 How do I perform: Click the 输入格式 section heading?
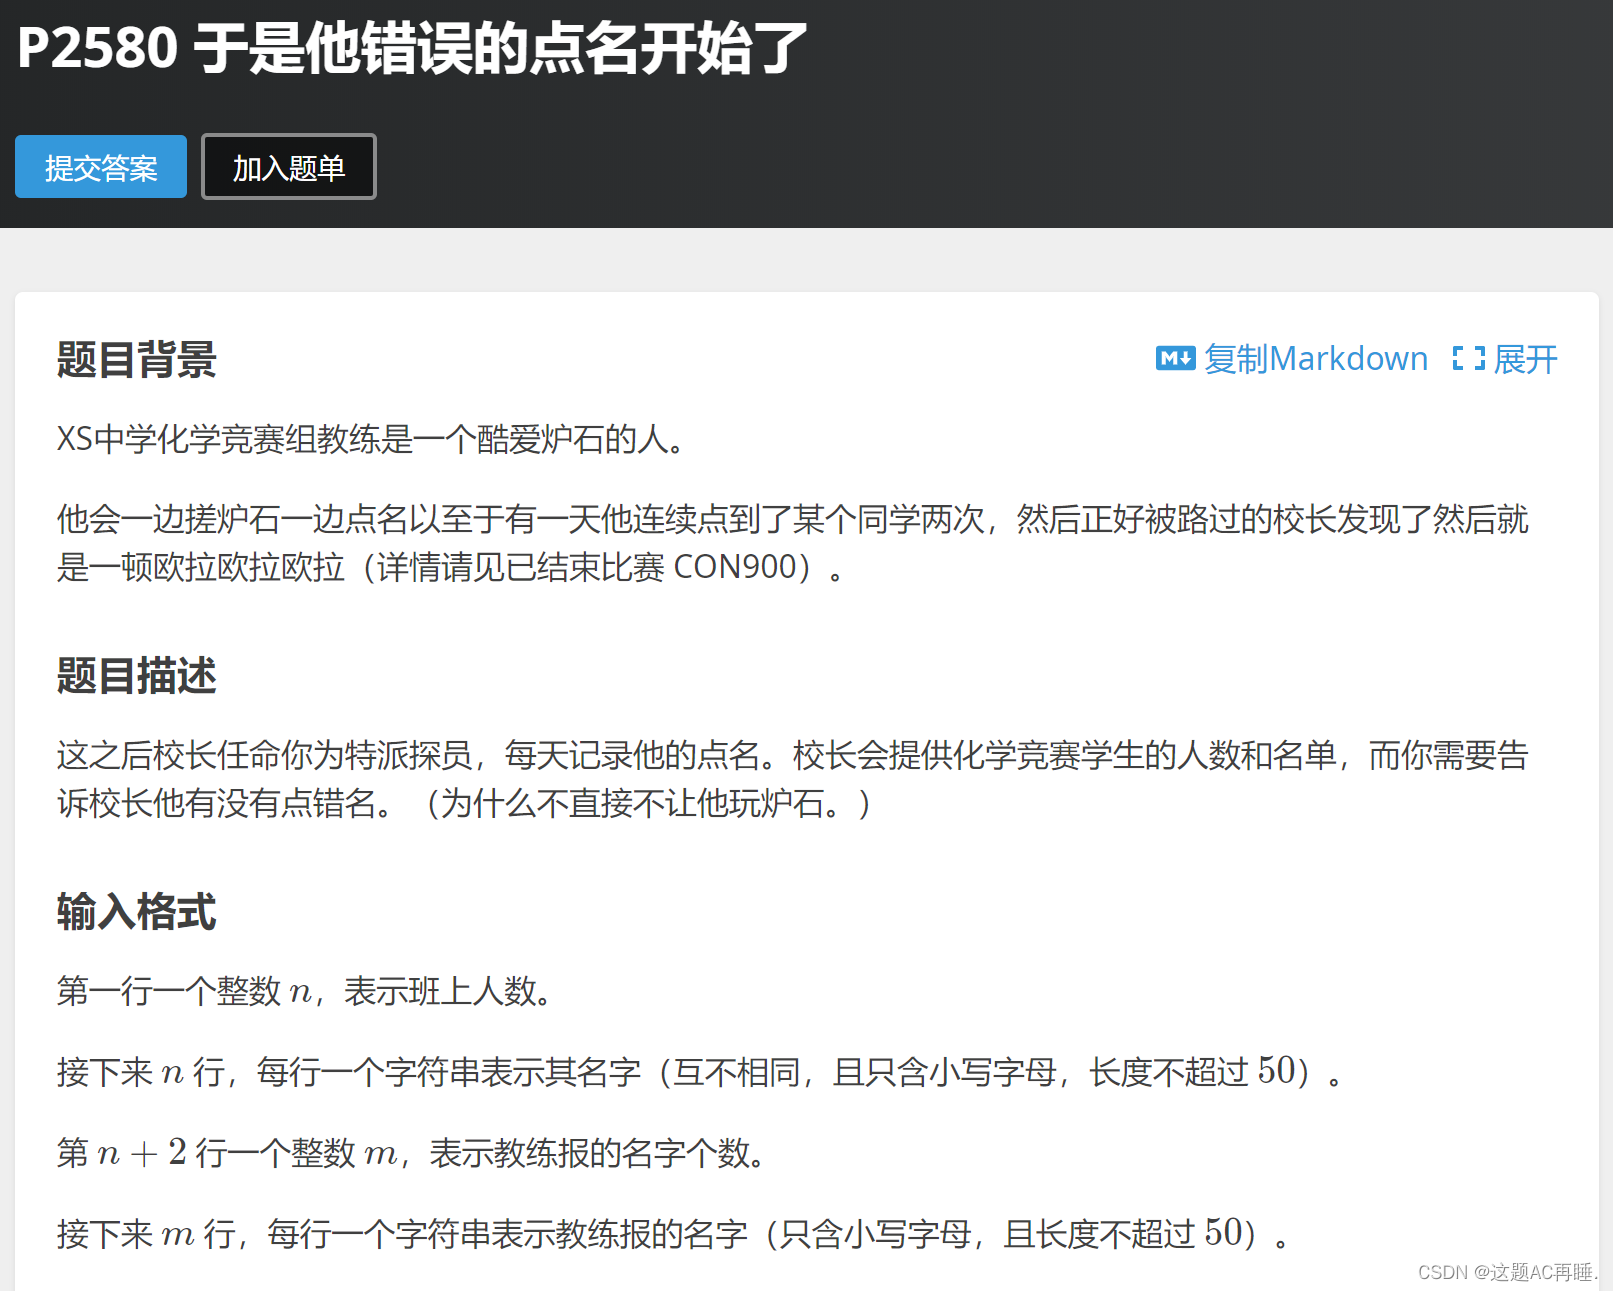(135, 912)
